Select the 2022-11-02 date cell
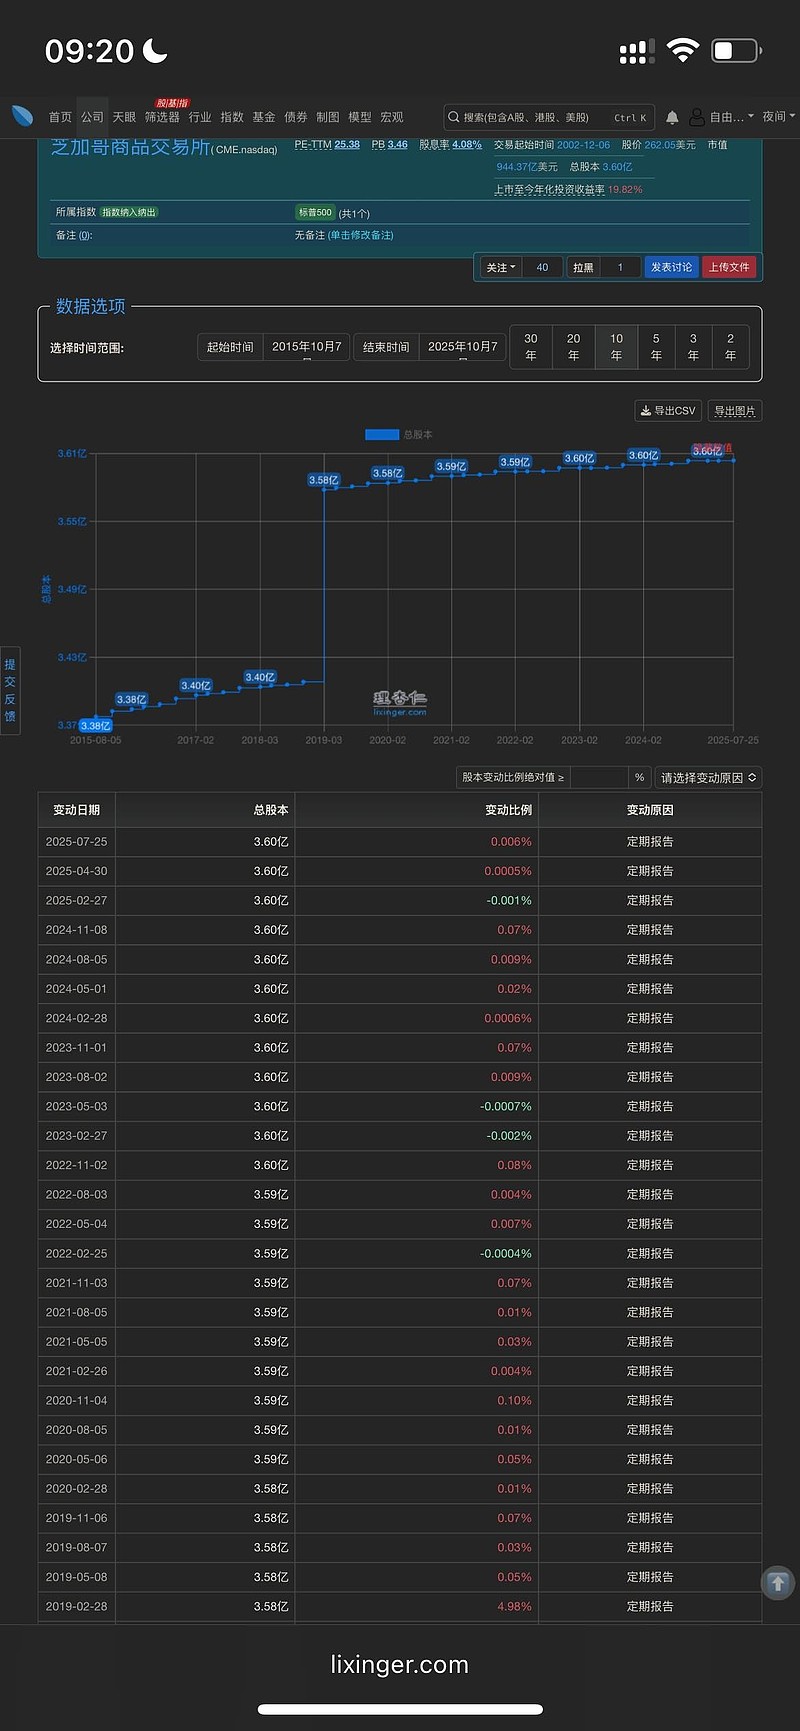This screenshot has height=1731, width=800. tap(76, 1165)
